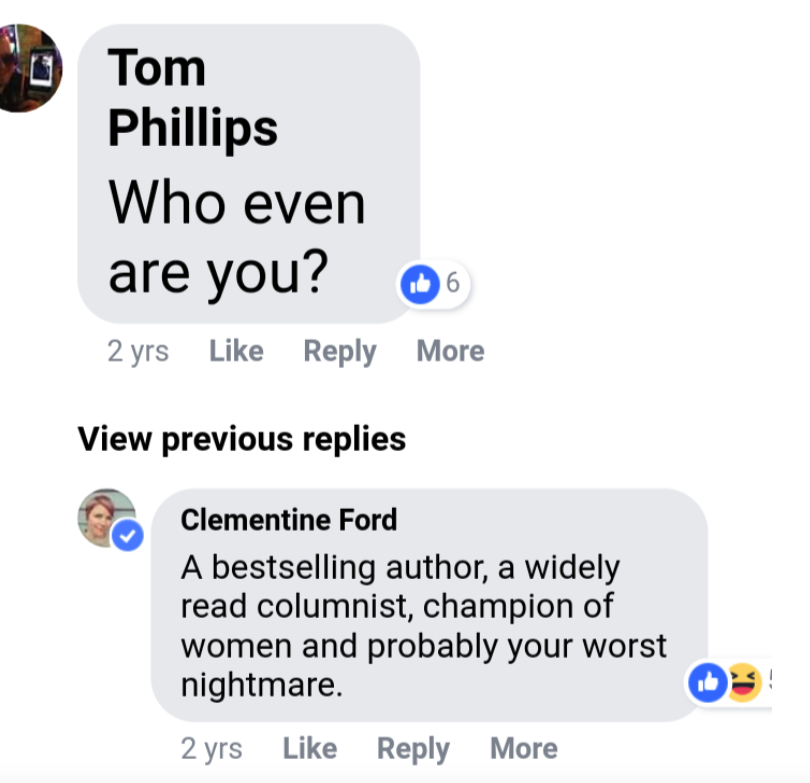
Task: Click the laughing emoji reaction on Clementine's reply
Action: click(742, 683)
